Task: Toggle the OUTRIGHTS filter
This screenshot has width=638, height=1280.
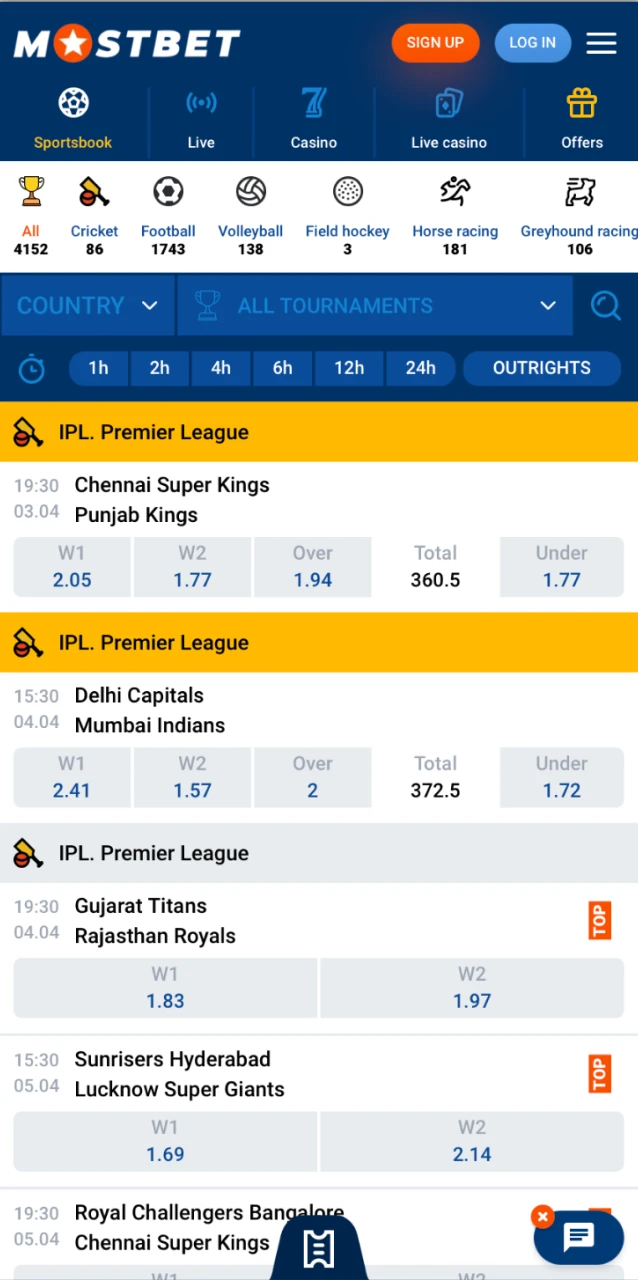Action: 541,368
